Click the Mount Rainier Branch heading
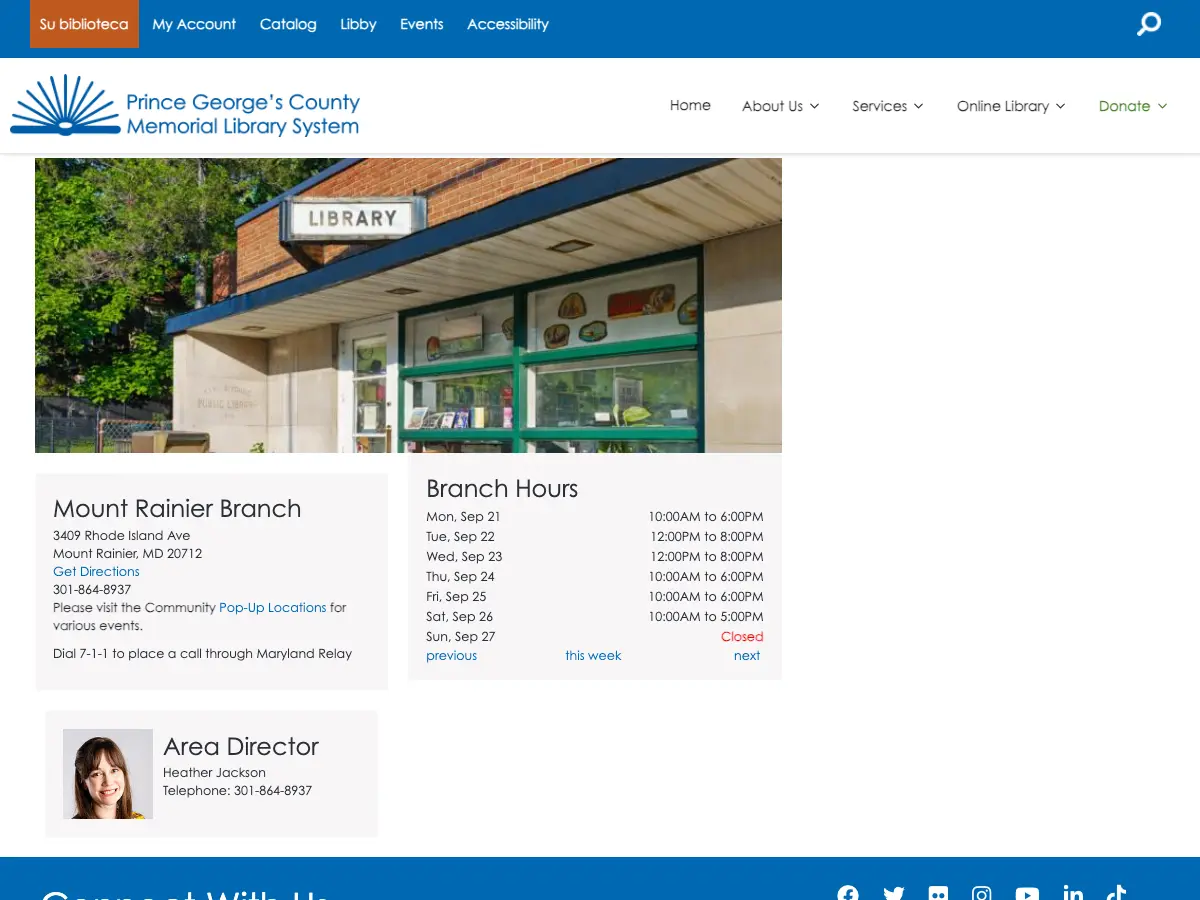Screen dimensions: 1200x900 177,508
